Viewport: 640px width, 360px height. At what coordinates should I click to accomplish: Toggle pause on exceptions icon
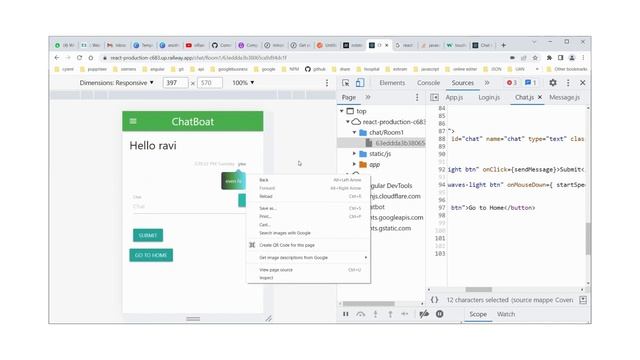440,314
